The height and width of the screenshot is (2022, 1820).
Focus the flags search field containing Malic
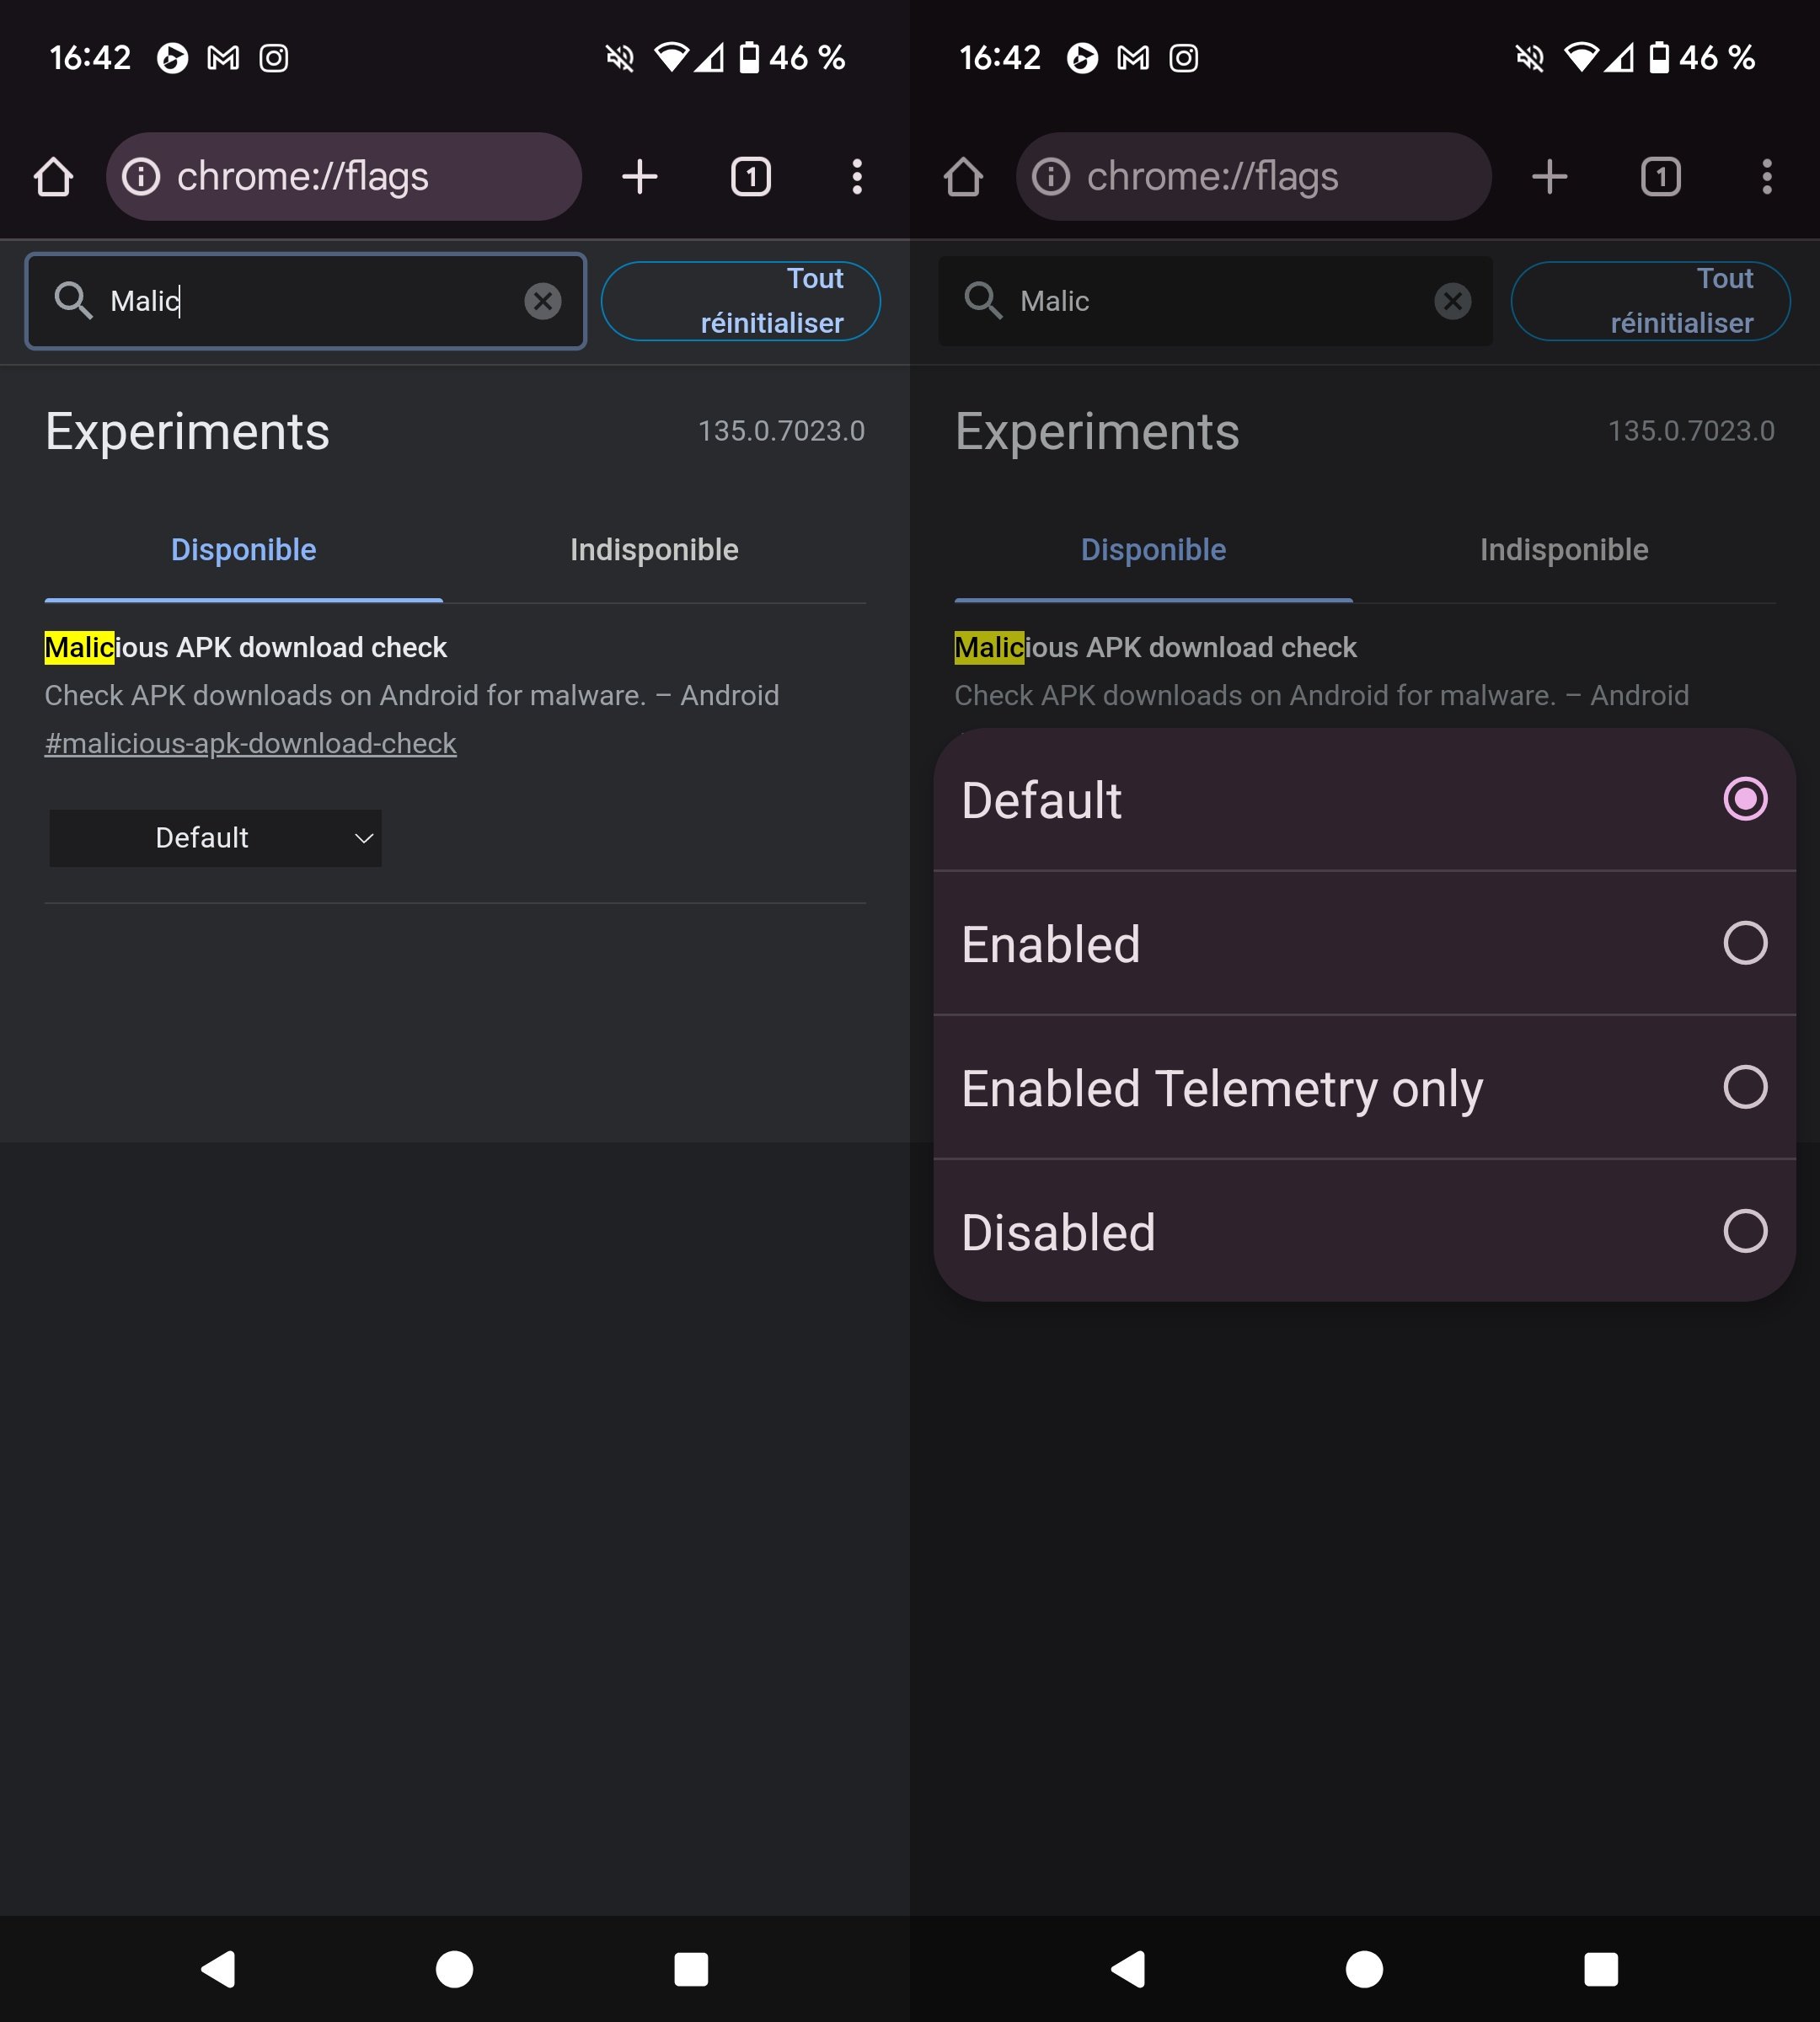coord(300,301)
